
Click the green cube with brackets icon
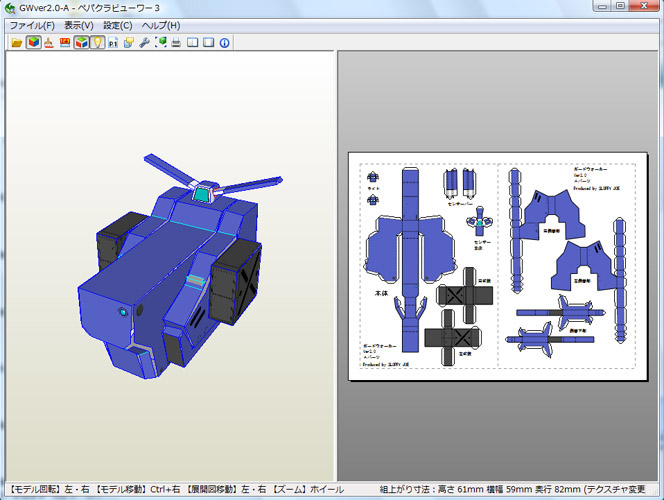[x=161, y=43]
